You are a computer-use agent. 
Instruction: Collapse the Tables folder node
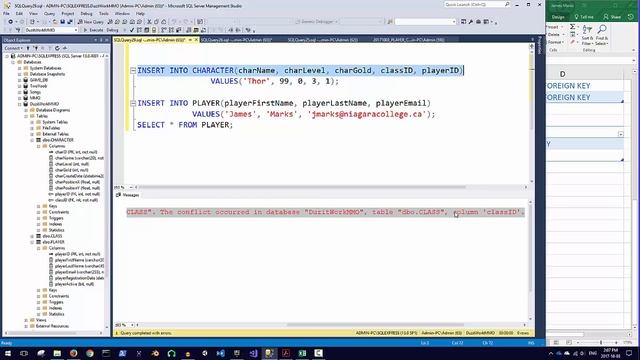[x=26, y=116]
